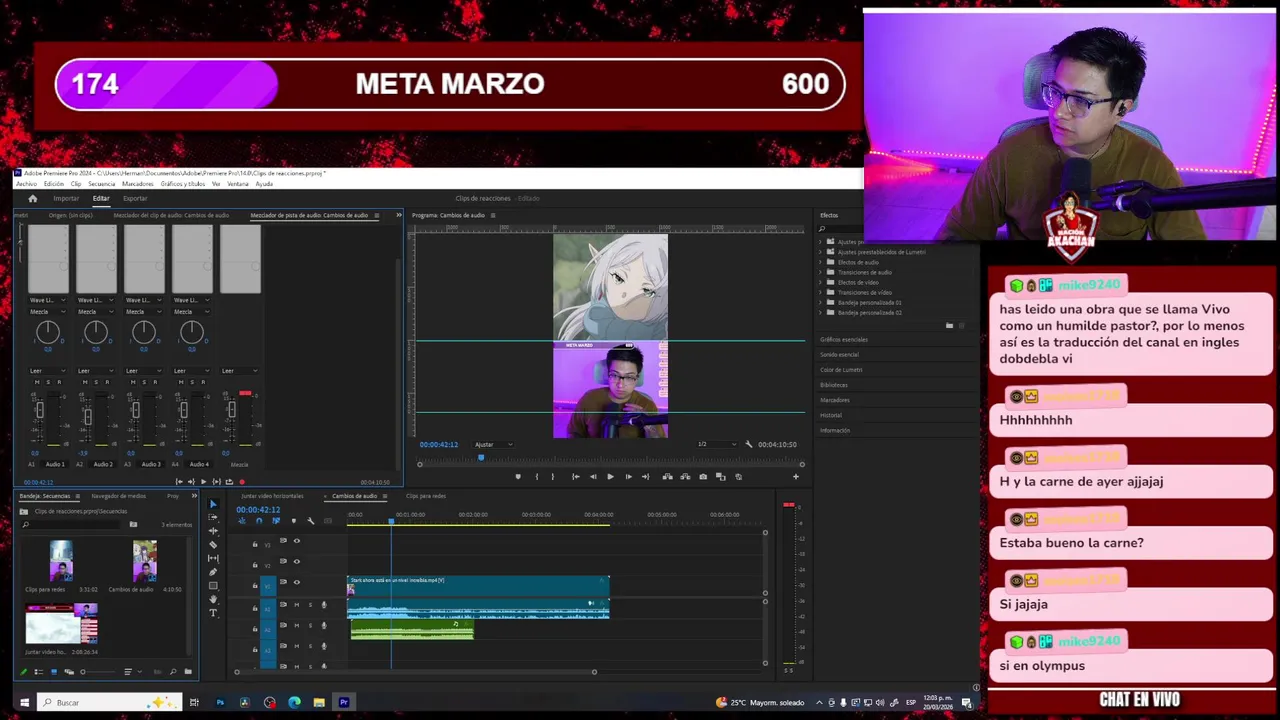Open the Sonido esencial panel
Image resolution: width=1280 pixels, height=720 pixels.
(x=839, y=355)
